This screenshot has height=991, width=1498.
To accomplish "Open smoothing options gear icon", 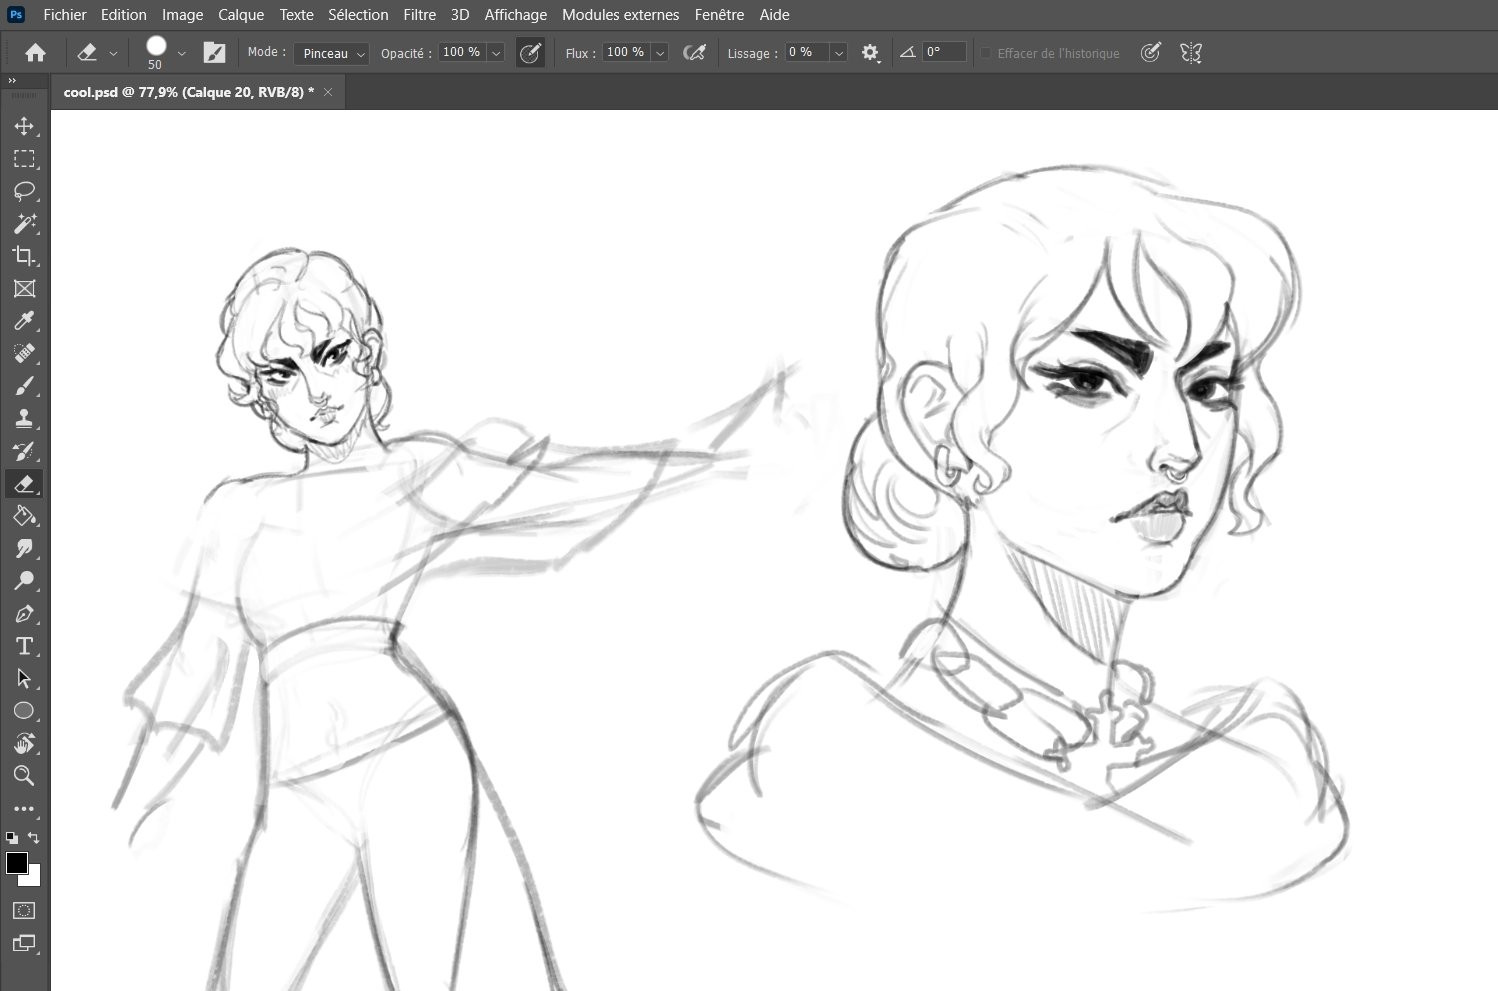I will [x=871, y=53].
